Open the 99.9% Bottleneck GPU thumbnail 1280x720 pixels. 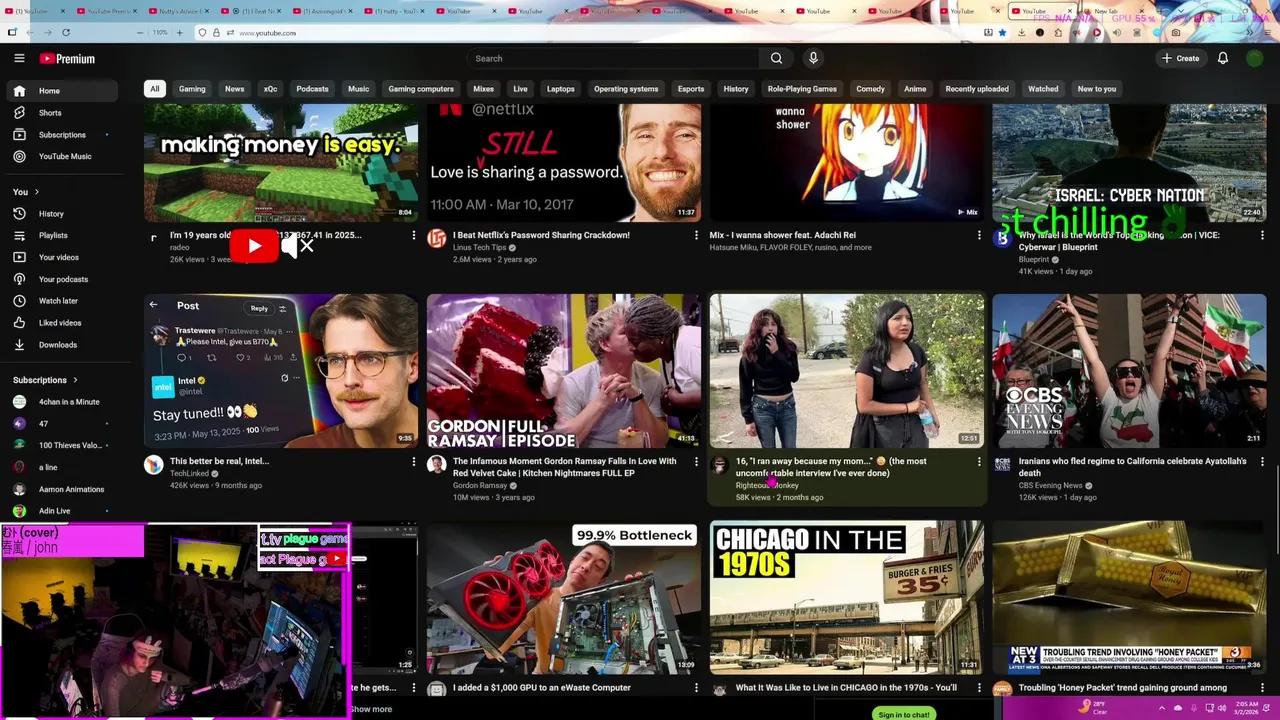(x=564, y=597)
